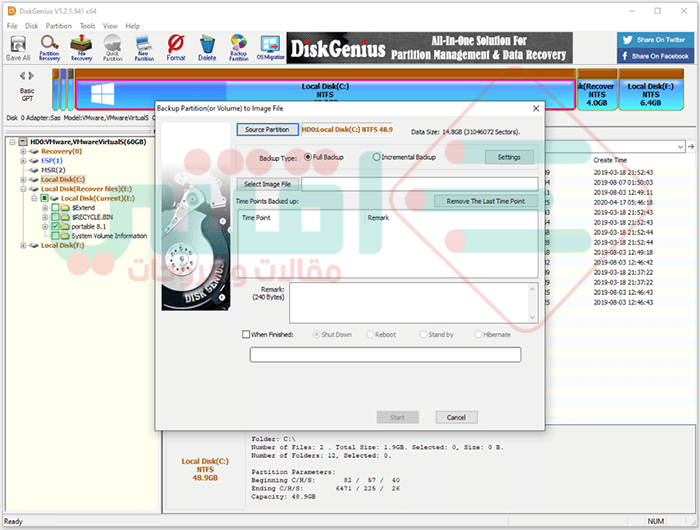The width and height of the screenshot is (700, 530).
Task: Go to previous disk arrow
Action: pyautogui.click(x=22, y=76)
